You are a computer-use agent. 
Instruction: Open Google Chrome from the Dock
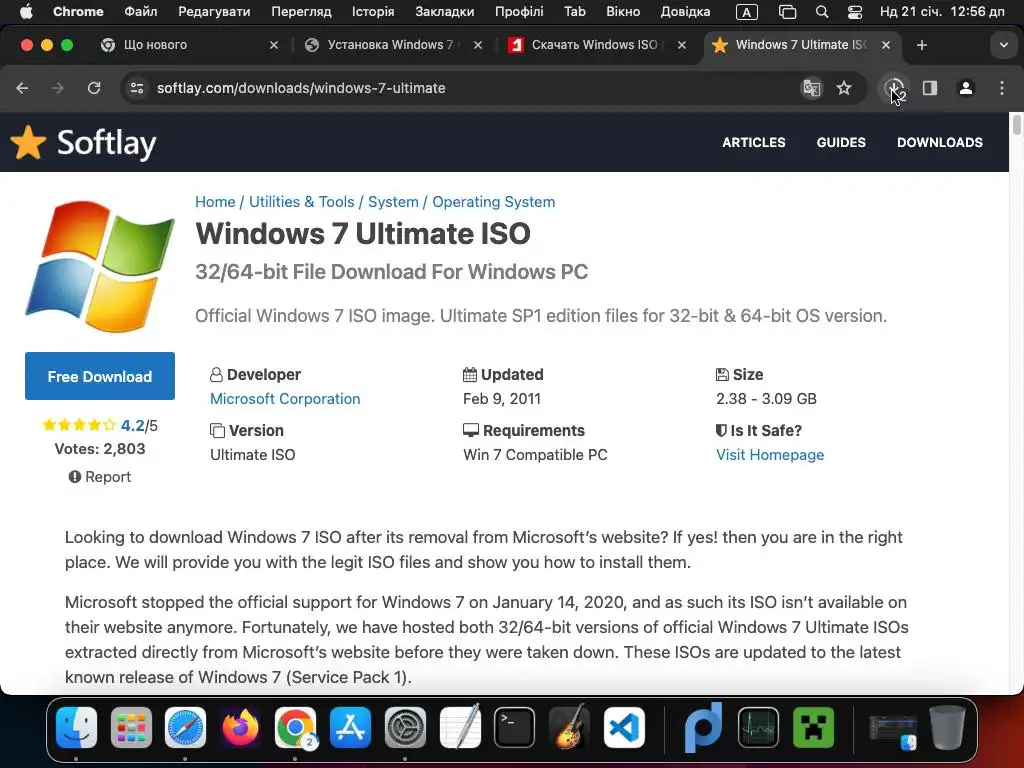tap(295, 727)
